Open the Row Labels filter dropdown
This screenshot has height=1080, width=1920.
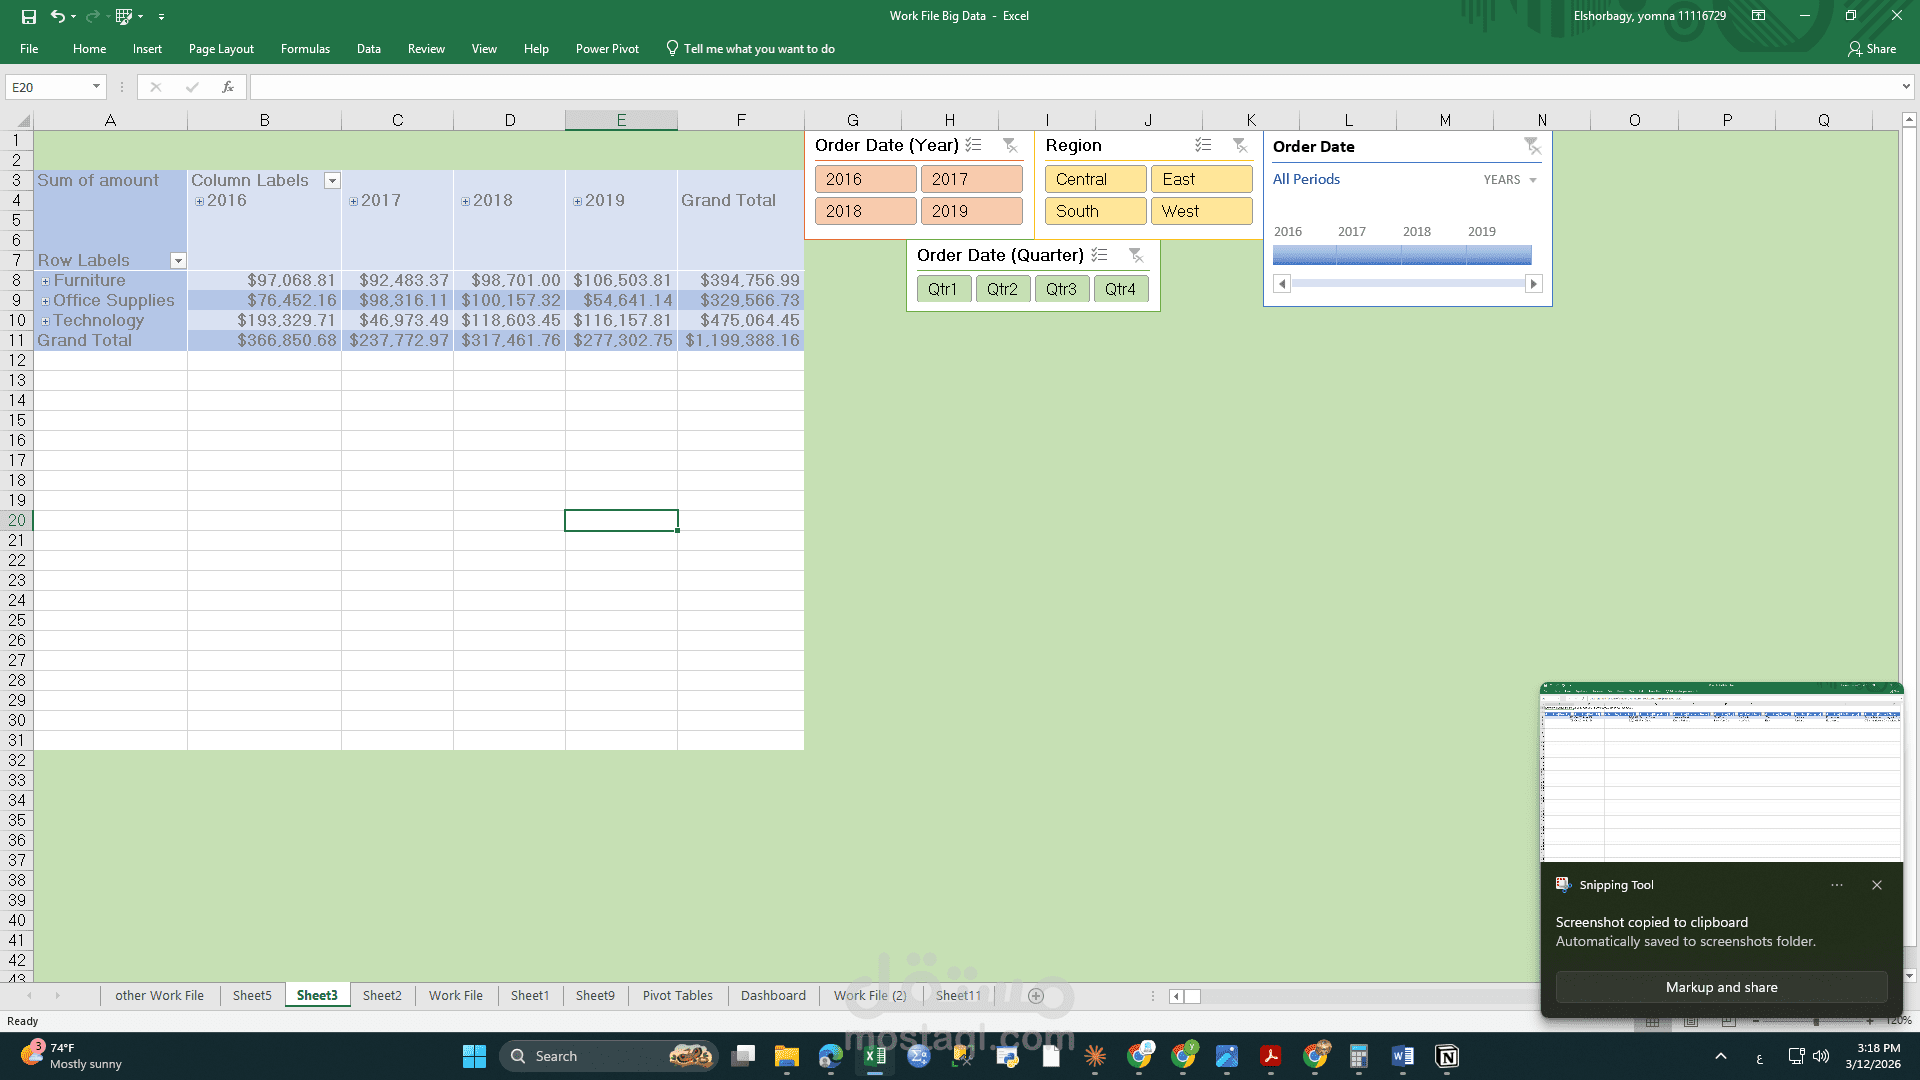pos(178,261)
